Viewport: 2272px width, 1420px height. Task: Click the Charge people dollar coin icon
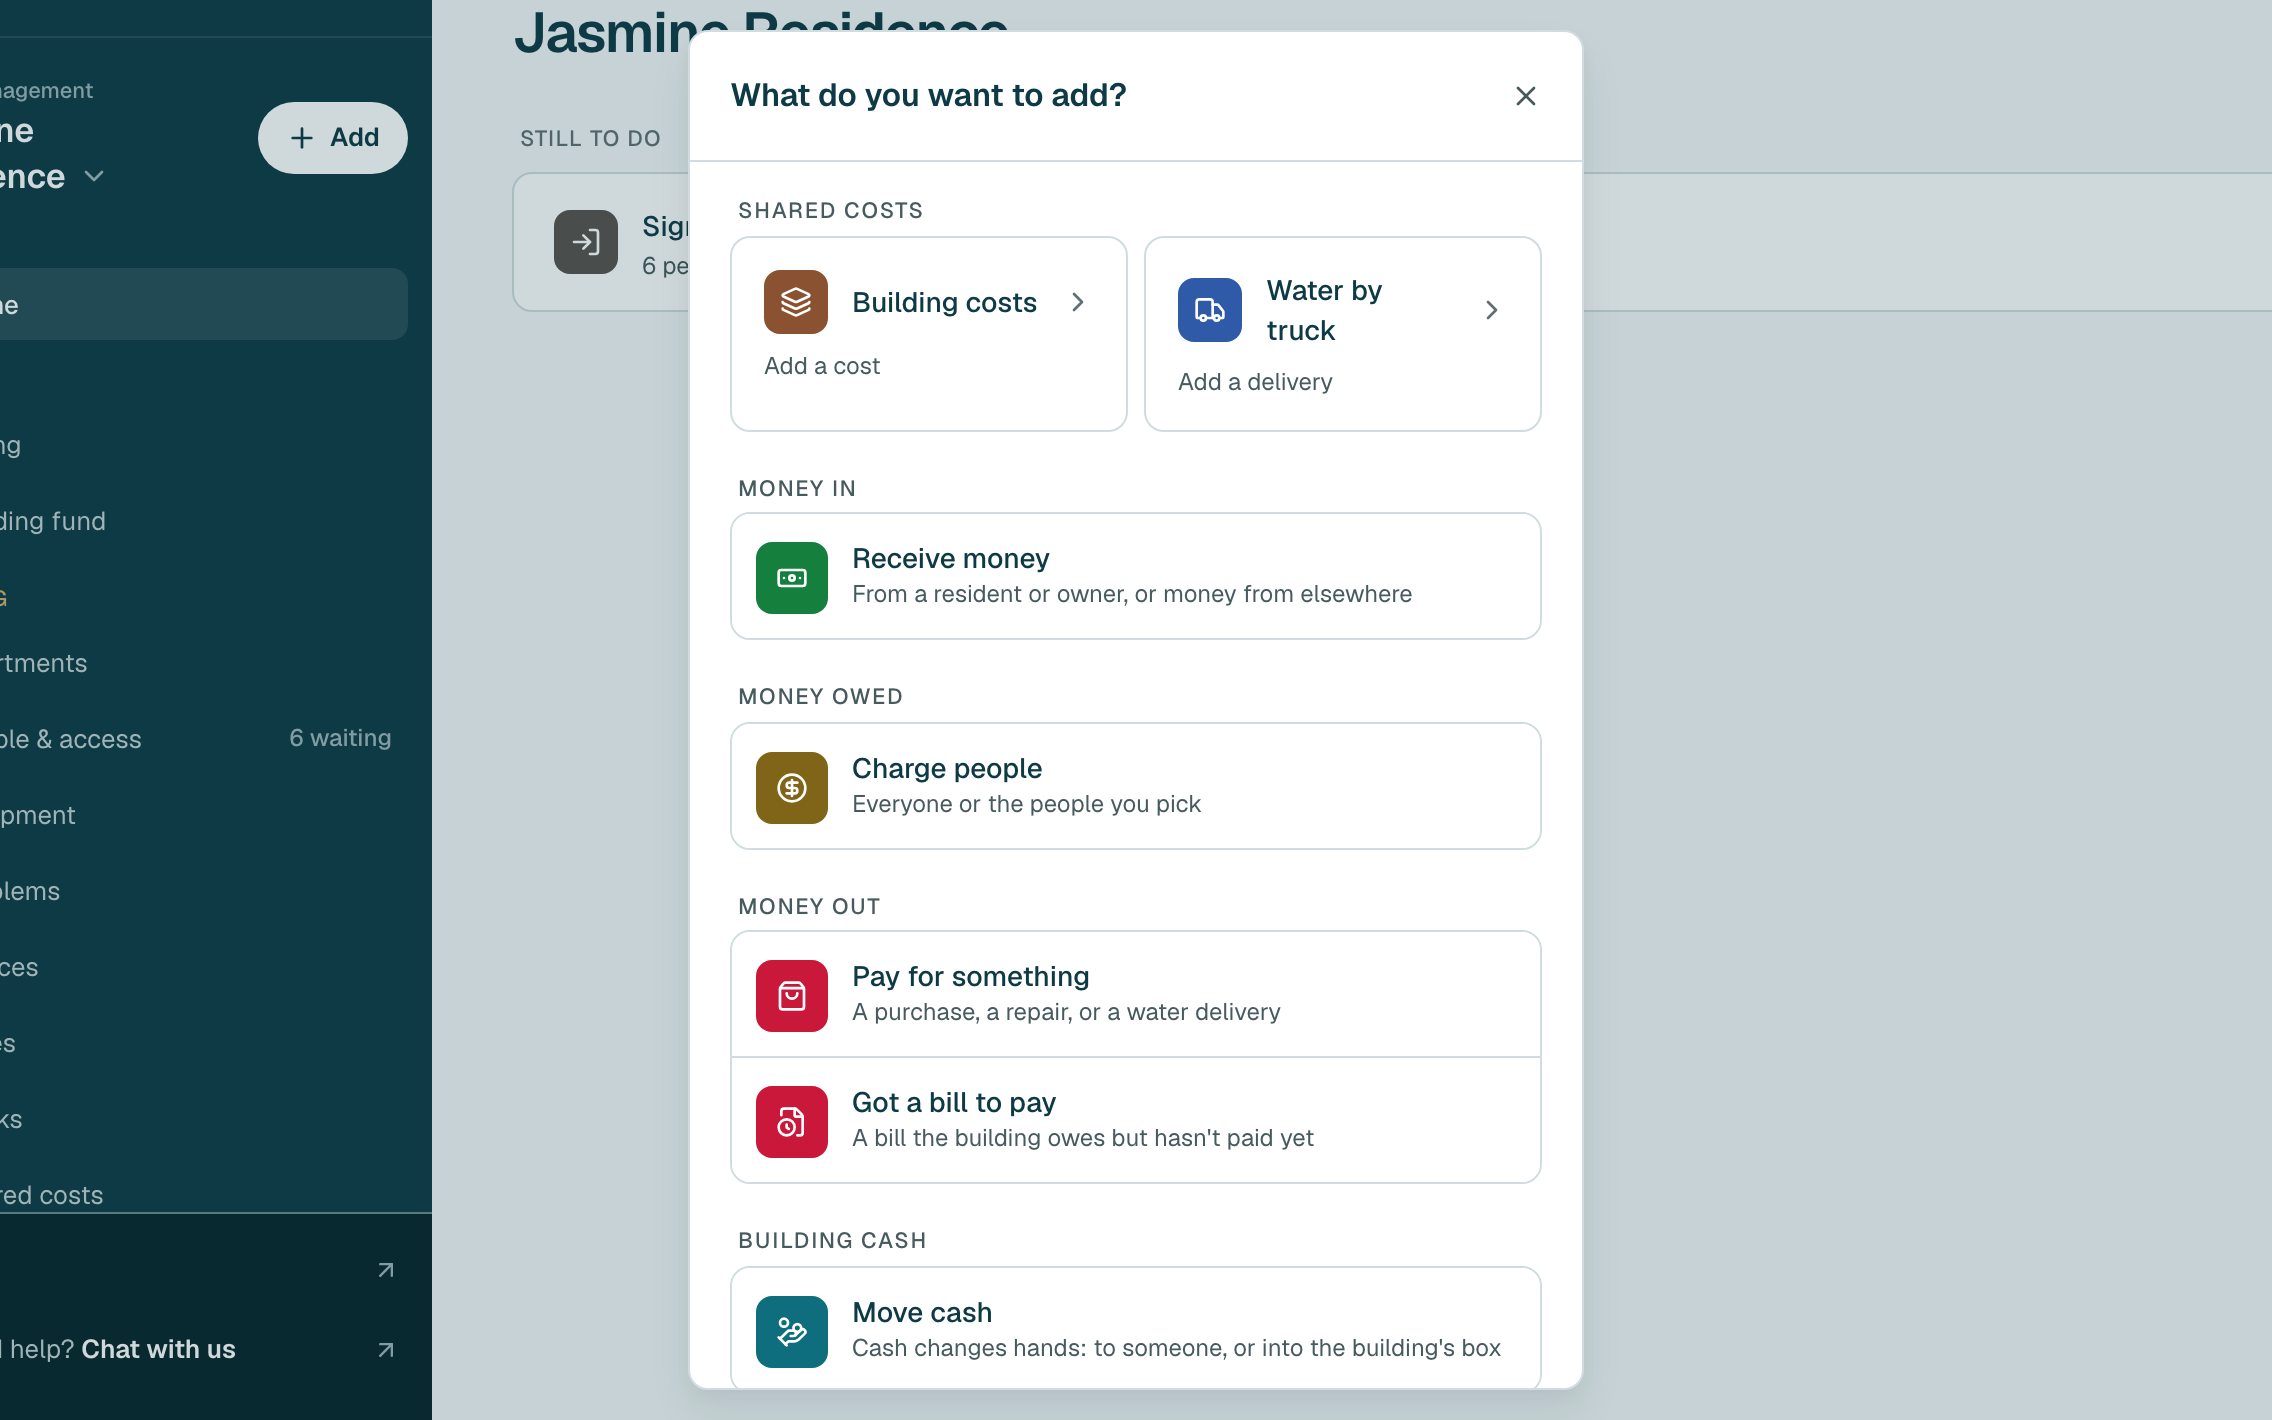[x=791, y=788]
